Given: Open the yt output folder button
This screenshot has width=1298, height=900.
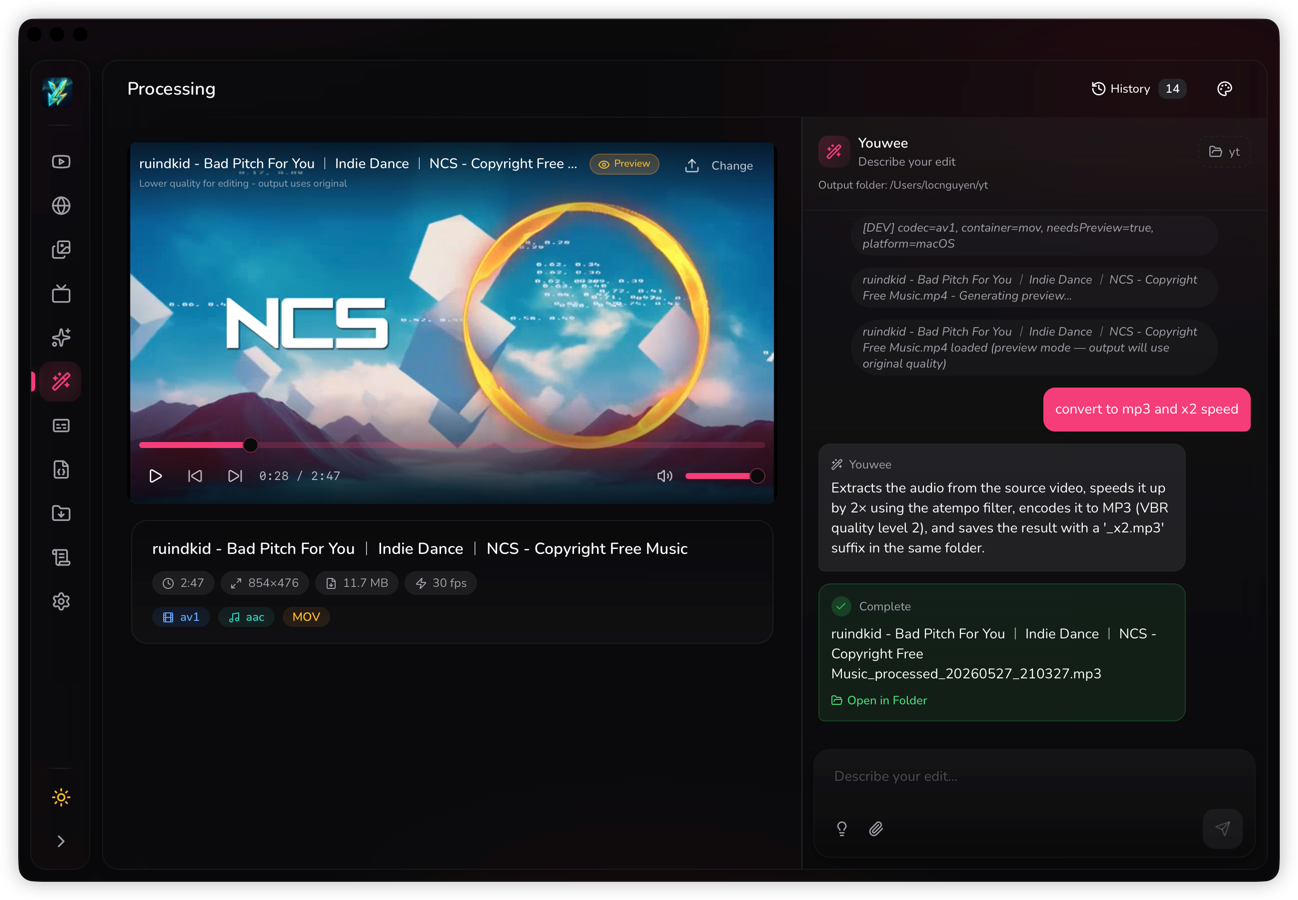Looking at the screenshot, I should (x=1225, y=152).
